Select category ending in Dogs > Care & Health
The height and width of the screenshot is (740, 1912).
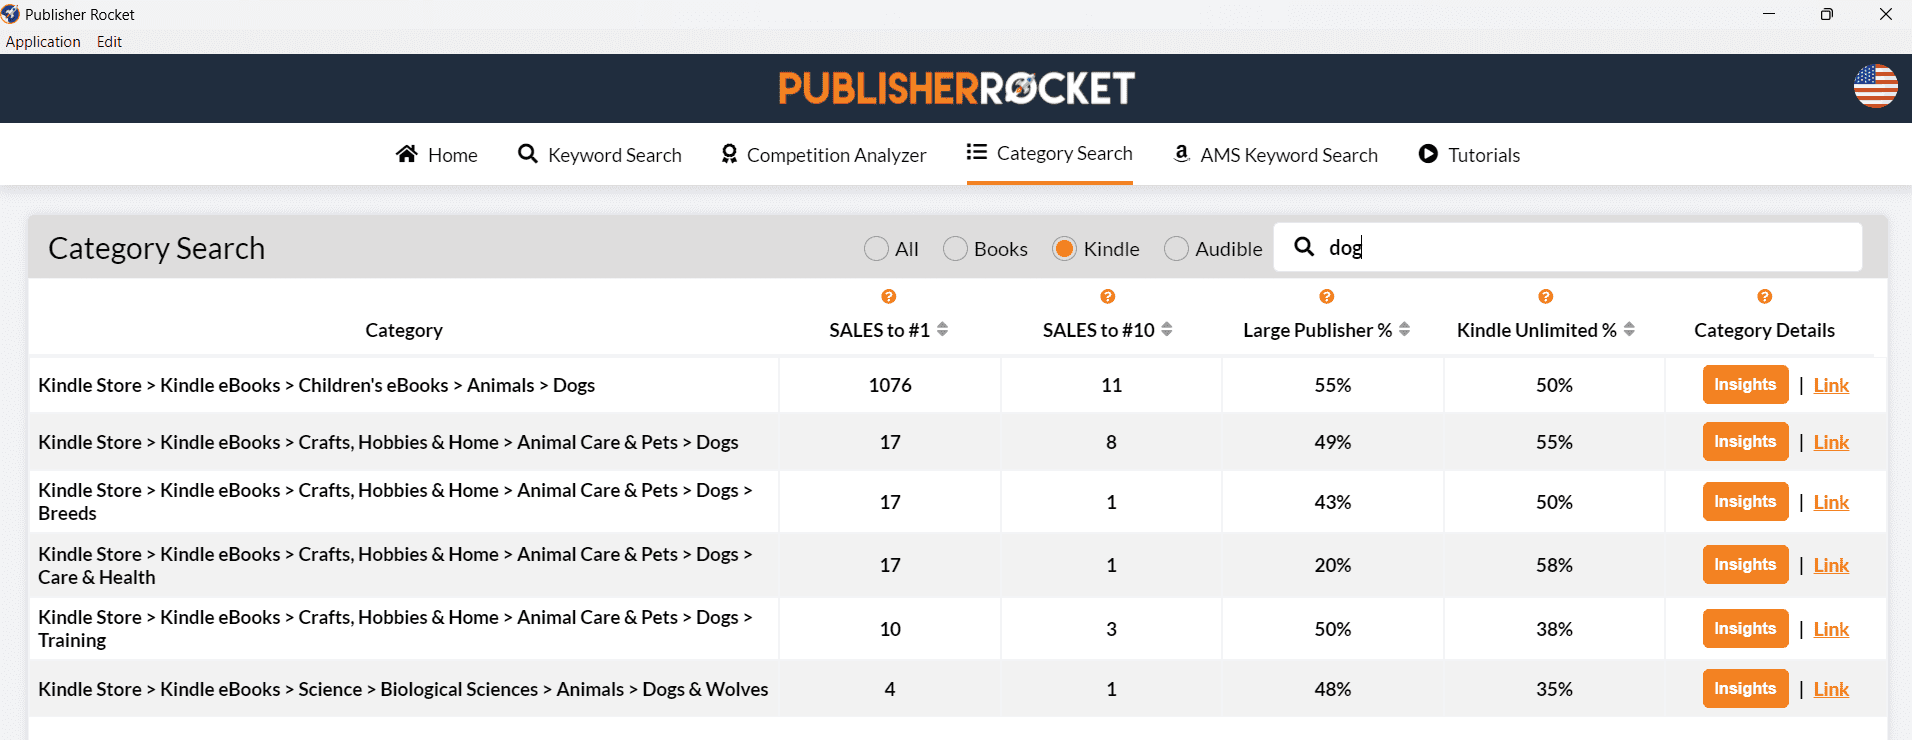click(x=395, y=565)
